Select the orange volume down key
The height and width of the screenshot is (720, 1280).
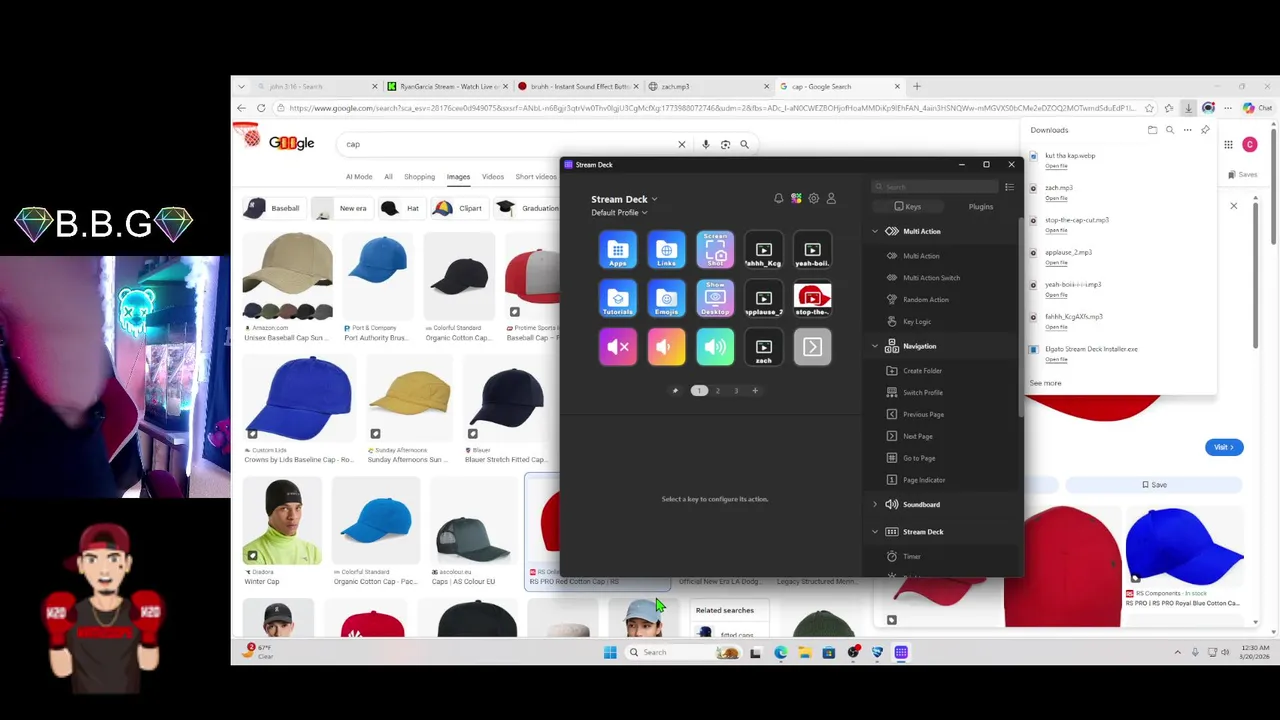(x=666, y=347)
